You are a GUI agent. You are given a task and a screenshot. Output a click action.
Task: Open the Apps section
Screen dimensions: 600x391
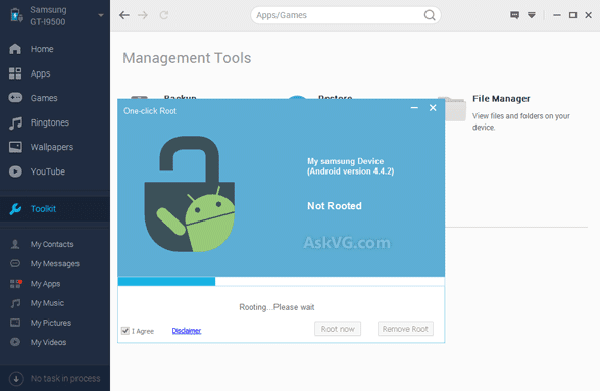(x=41, y=73)
